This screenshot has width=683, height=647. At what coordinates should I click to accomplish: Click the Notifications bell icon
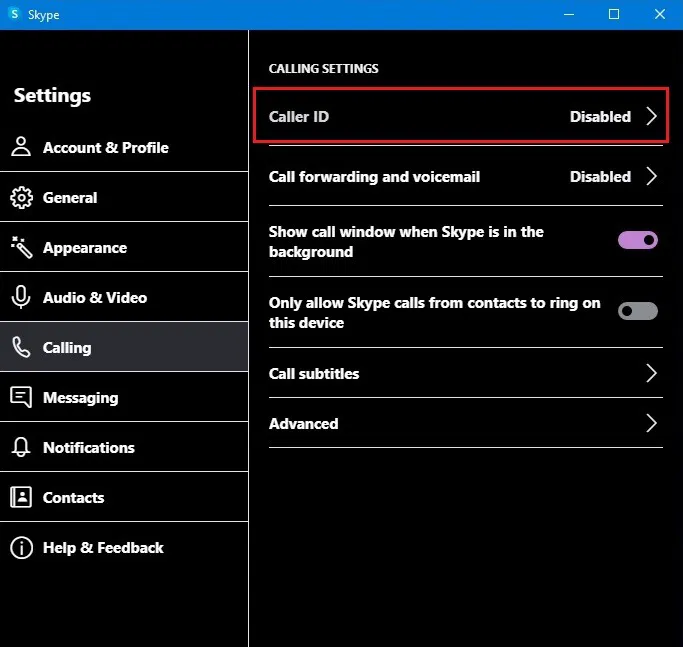point(21,447)
